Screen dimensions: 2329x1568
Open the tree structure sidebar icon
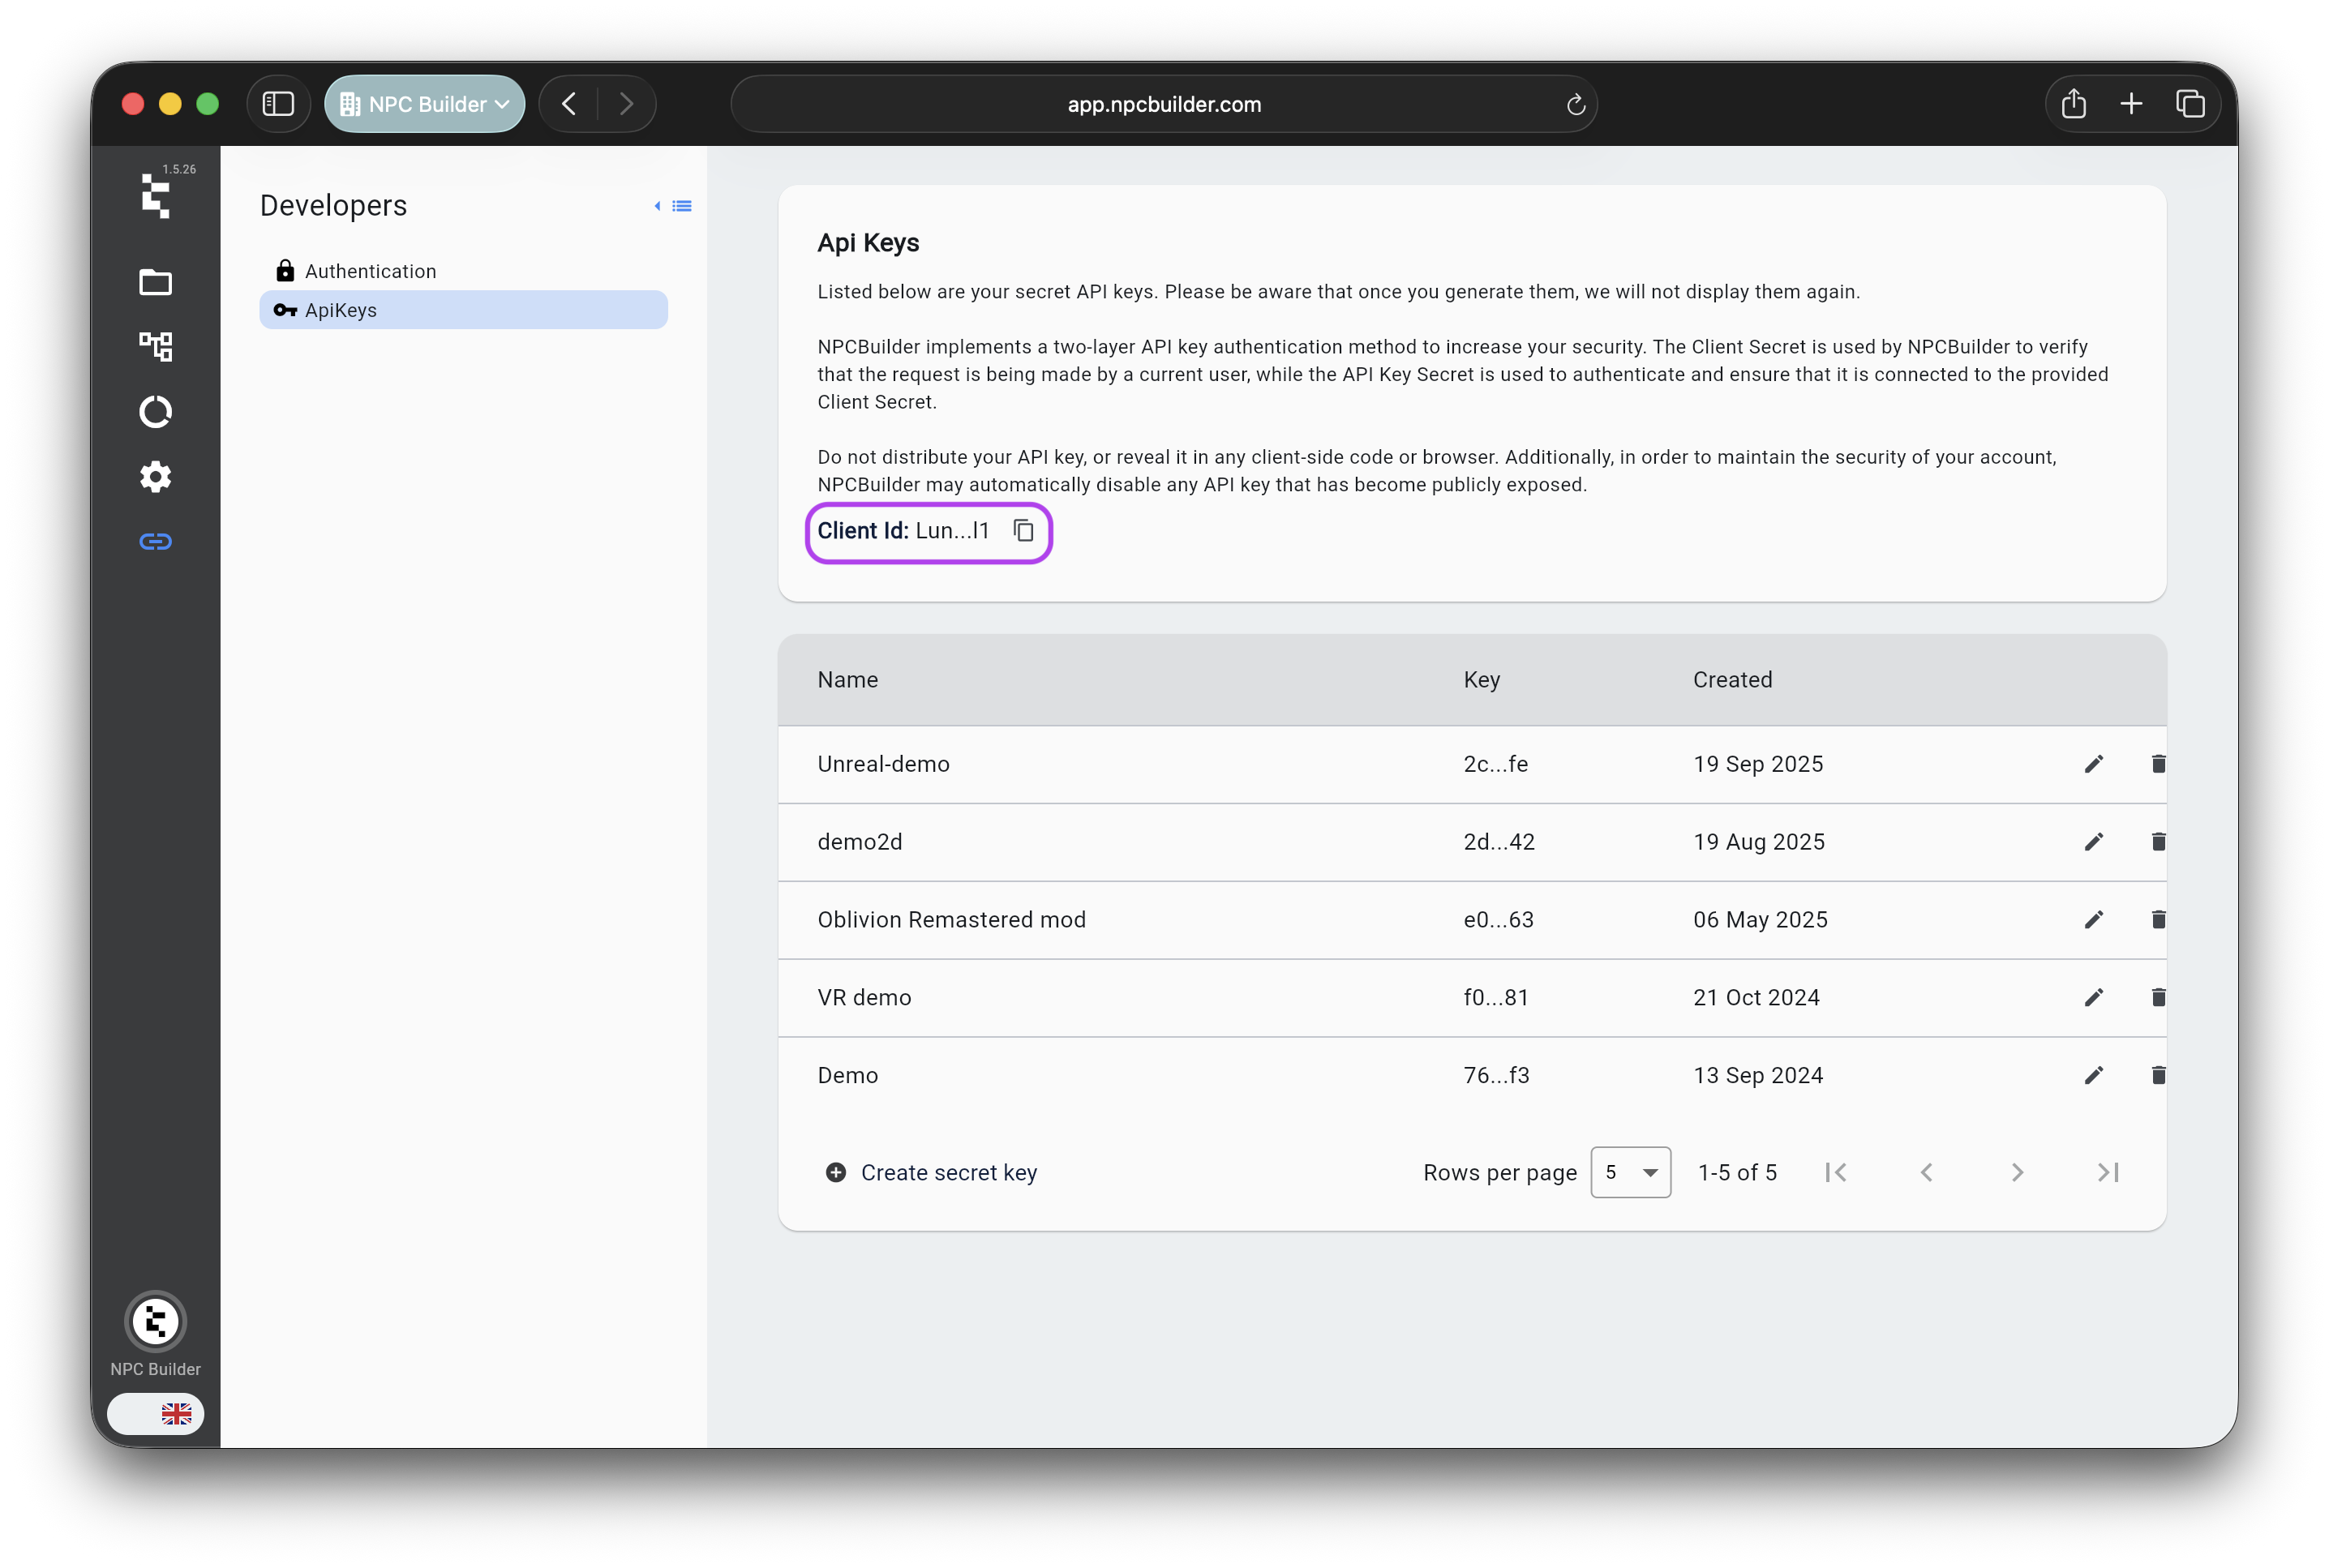click(155, 347)
